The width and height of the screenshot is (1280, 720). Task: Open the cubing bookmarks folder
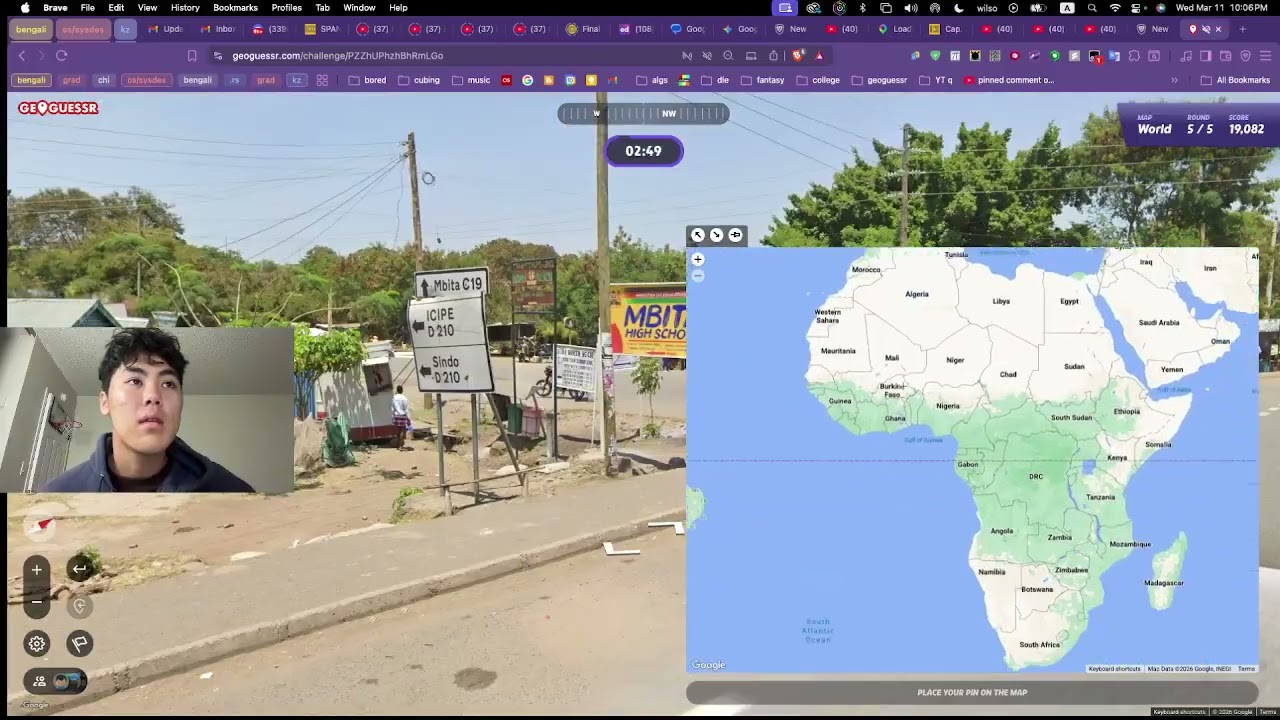pyautogui.click(x=419, y=80)
